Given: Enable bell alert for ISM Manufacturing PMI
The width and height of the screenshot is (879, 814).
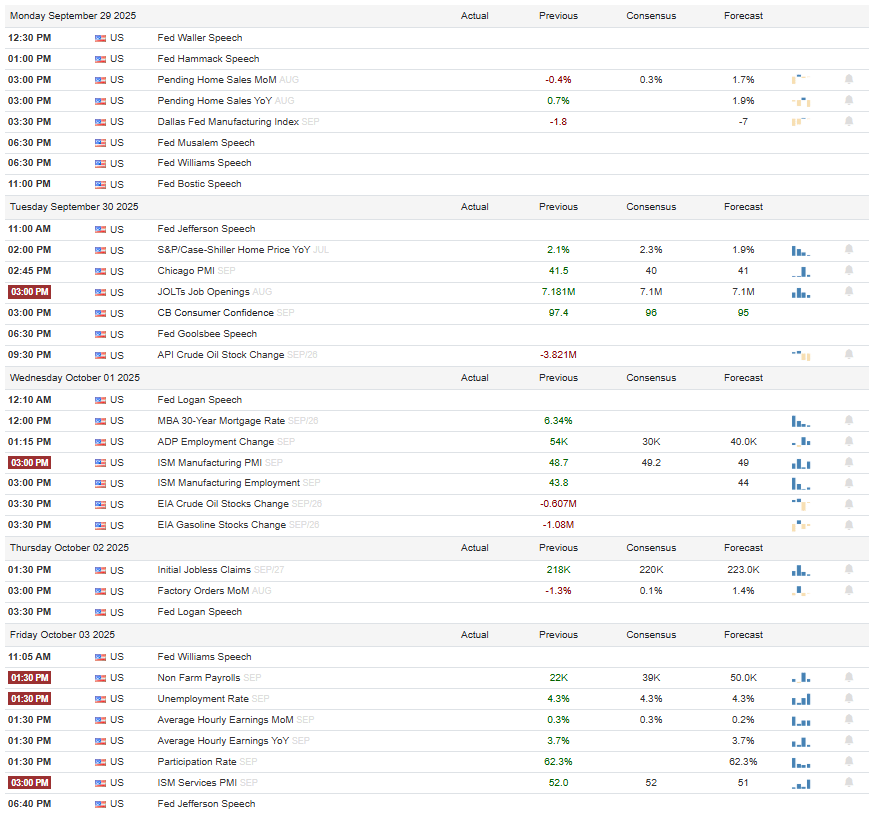Looking at the screenshot, I should tap(849, 462).
